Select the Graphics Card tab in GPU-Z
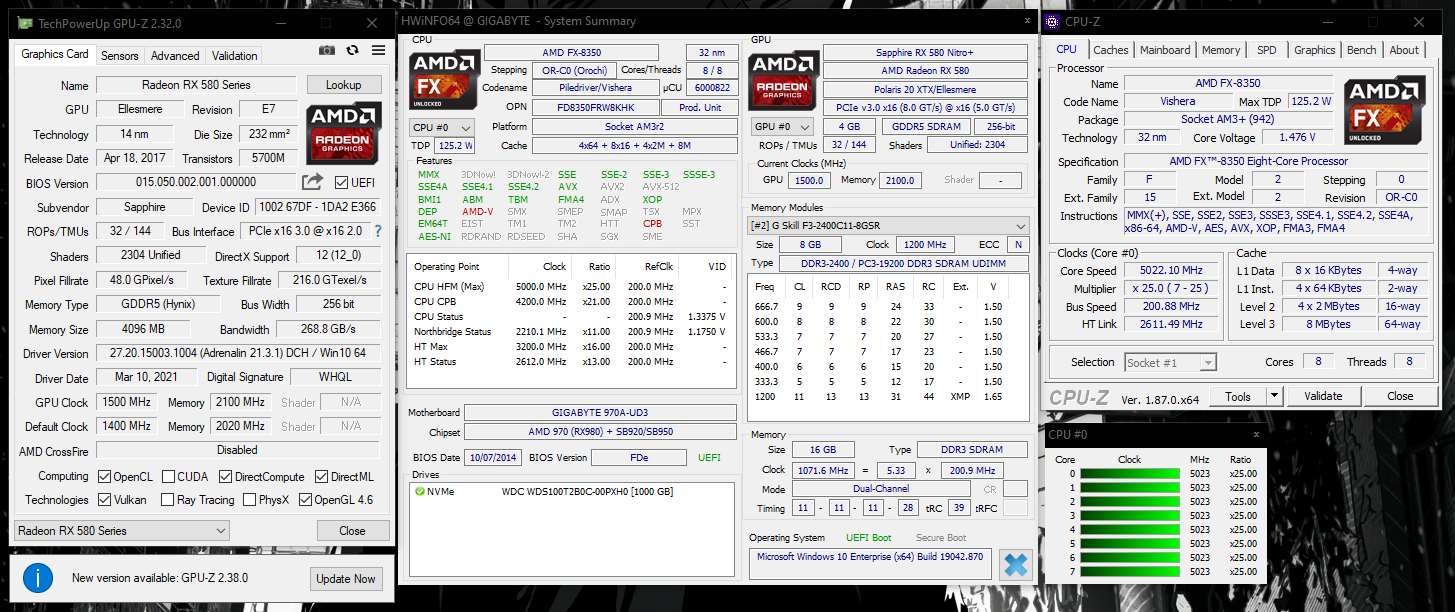 [x=55, y=54]
